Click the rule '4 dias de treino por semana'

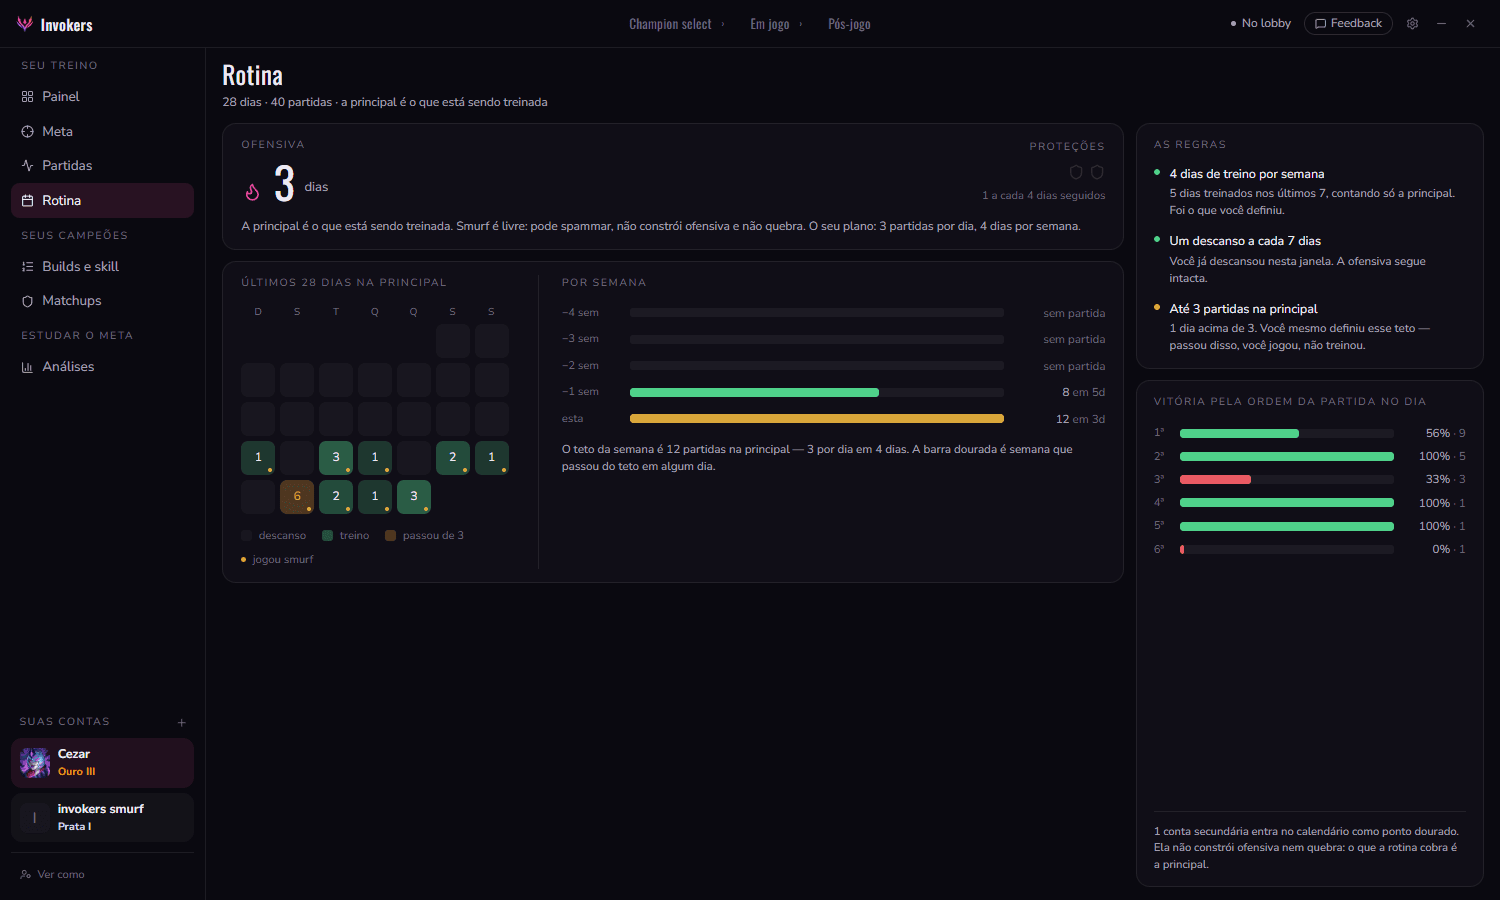pos(1246,174)
